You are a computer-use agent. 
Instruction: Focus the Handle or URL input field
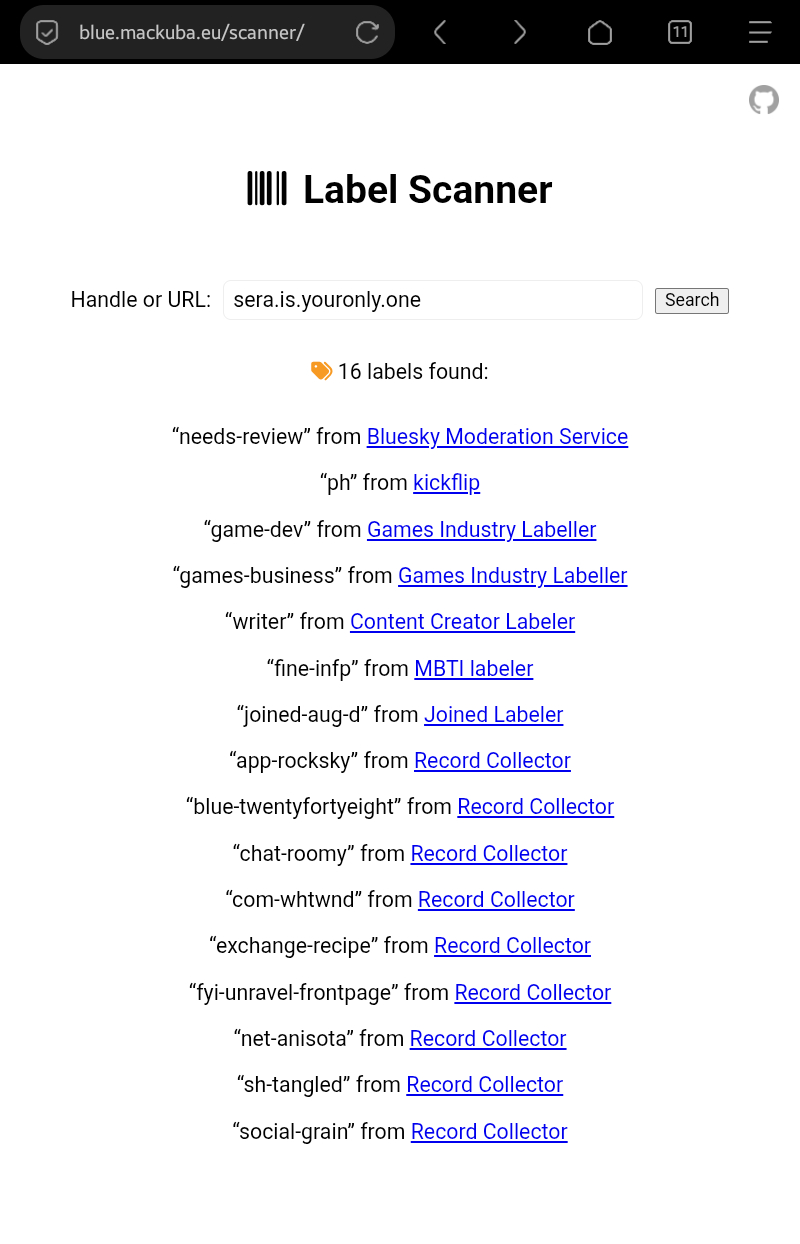tap(432, 300)
